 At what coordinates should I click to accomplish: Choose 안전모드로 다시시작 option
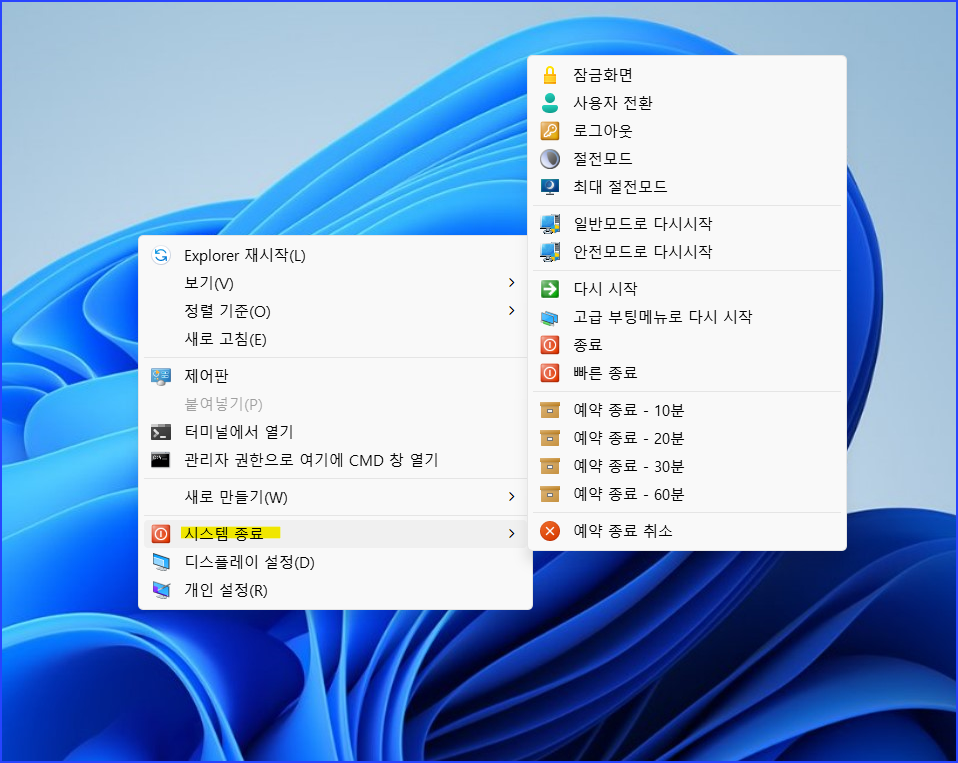[x=687, y=252]
